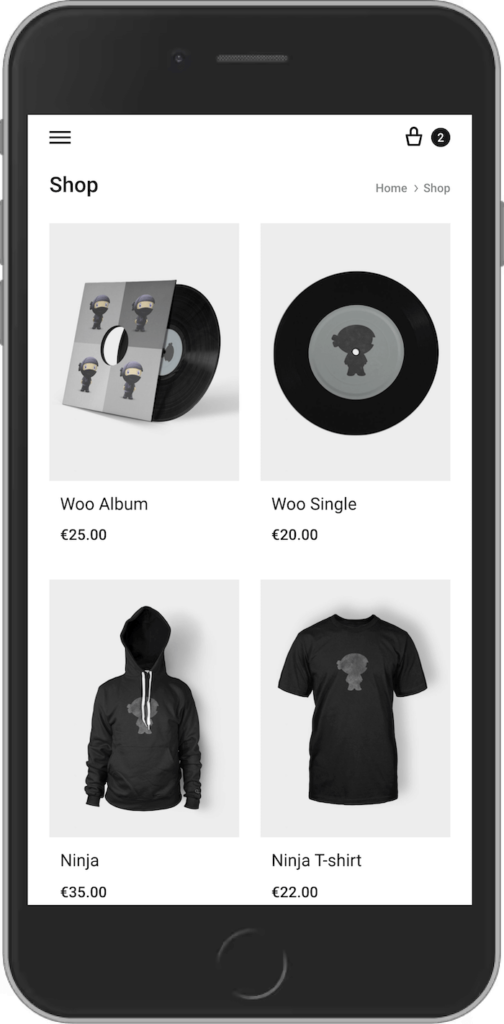The height and width of the screenshot is (1024, 504).
Task: Click the cart count badge showing 2
Action: (x=441, y=137)
